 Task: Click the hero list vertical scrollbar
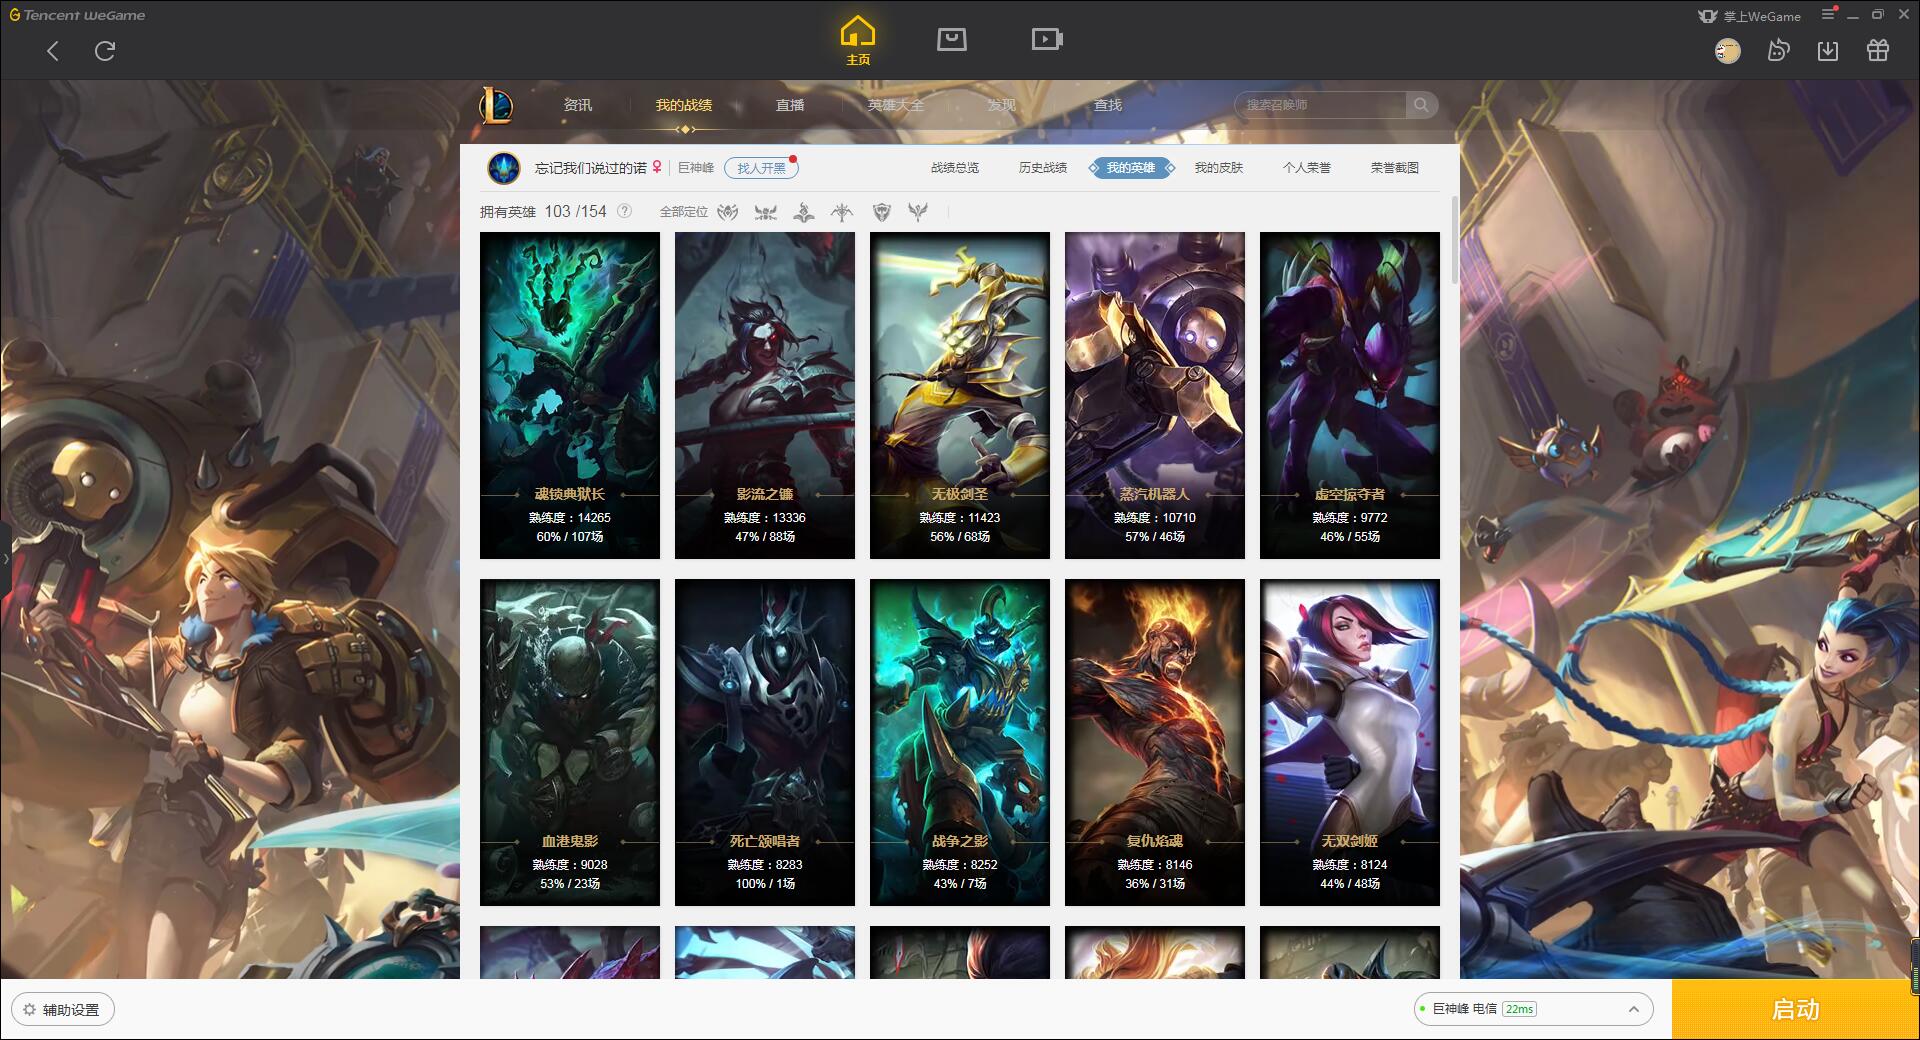pyautogui.click(x=1454, y=240)
